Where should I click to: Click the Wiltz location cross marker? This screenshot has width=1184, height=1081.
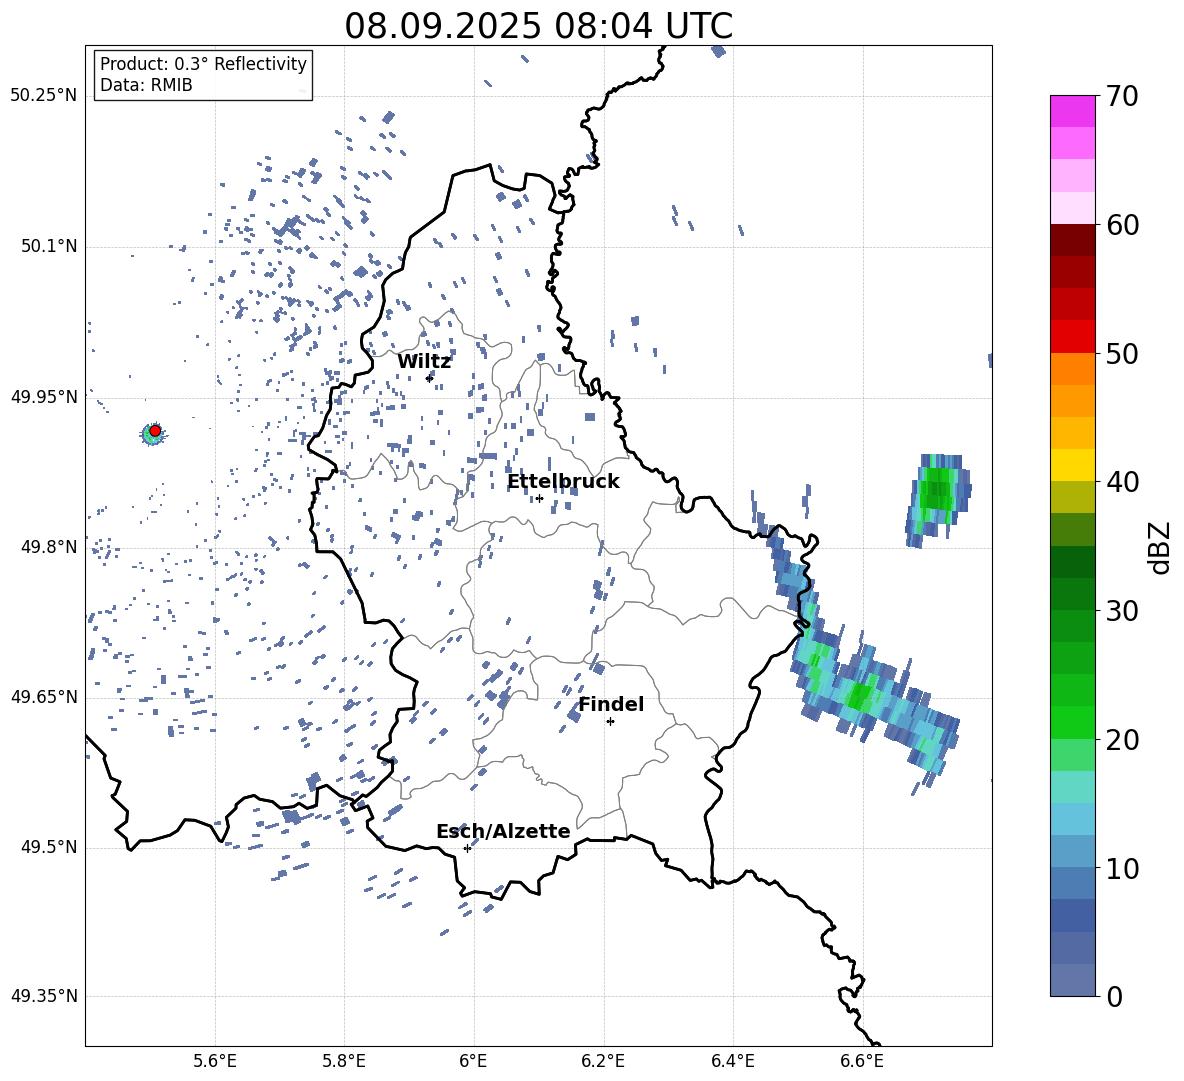429,378
